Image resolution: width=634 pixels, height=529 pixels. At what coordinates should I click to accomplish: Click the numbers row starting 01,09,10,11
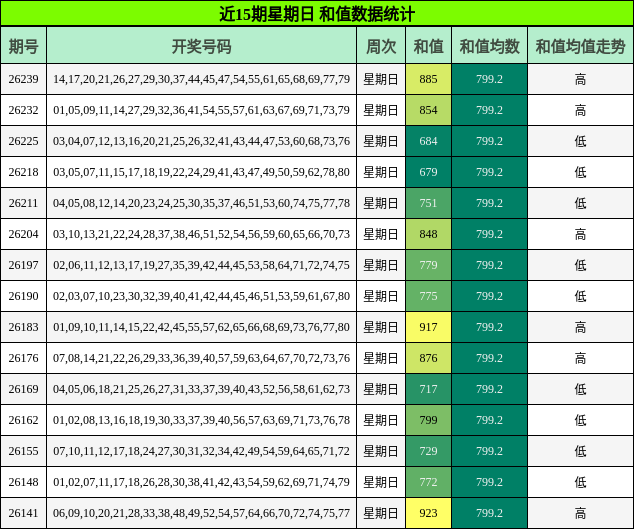(201, 327)
